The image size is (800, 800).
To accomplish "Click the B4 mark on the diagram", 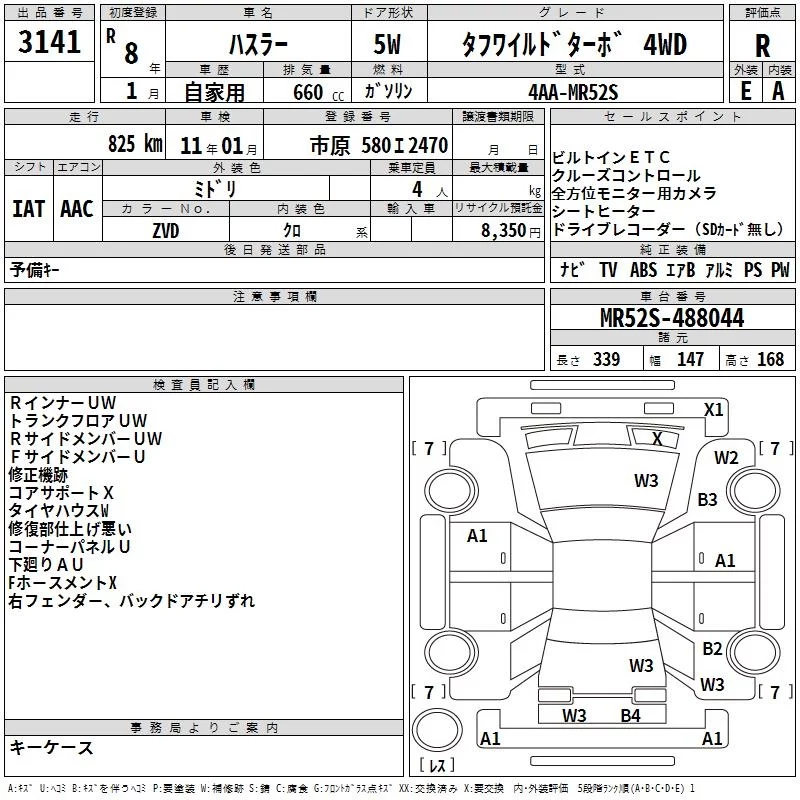I will pyautogui.click(x=630, y=716).
